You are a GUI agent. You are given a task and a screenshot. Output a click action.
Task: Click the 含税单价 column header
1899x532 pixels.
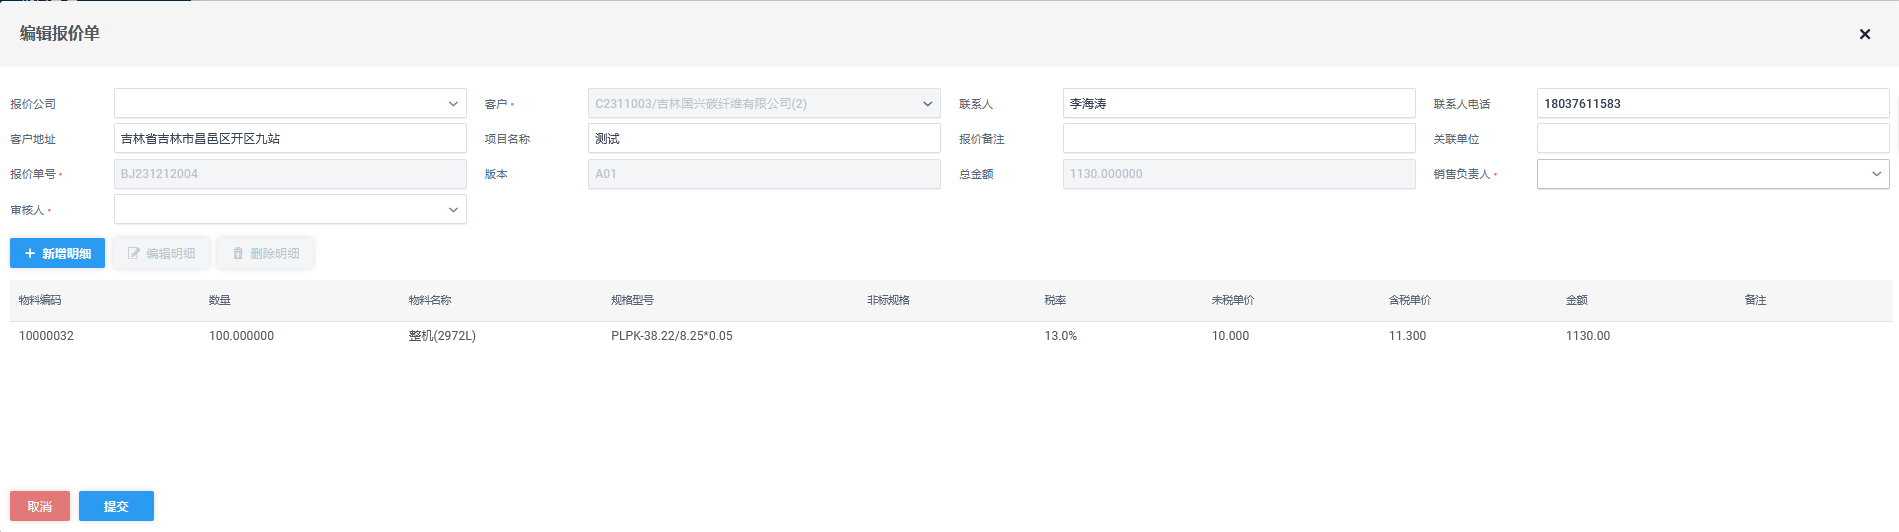coord(1410,300)
